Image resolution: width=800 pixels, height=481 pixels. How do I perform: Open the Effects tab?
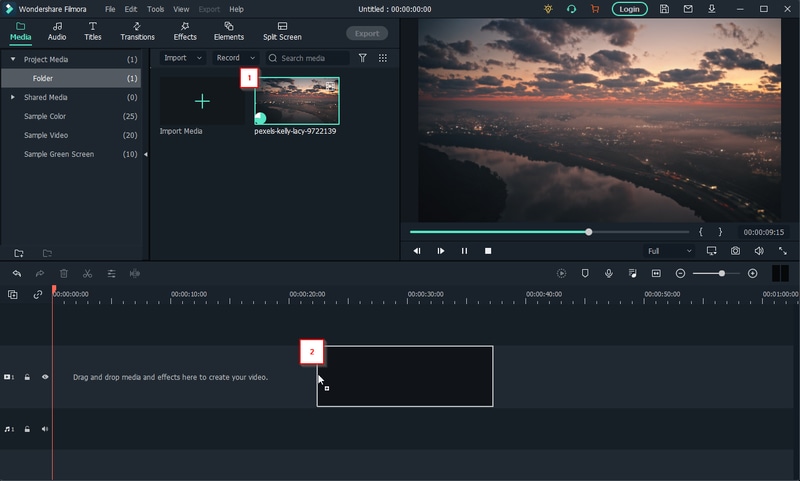pyautogui.click(x=185, y=31)
